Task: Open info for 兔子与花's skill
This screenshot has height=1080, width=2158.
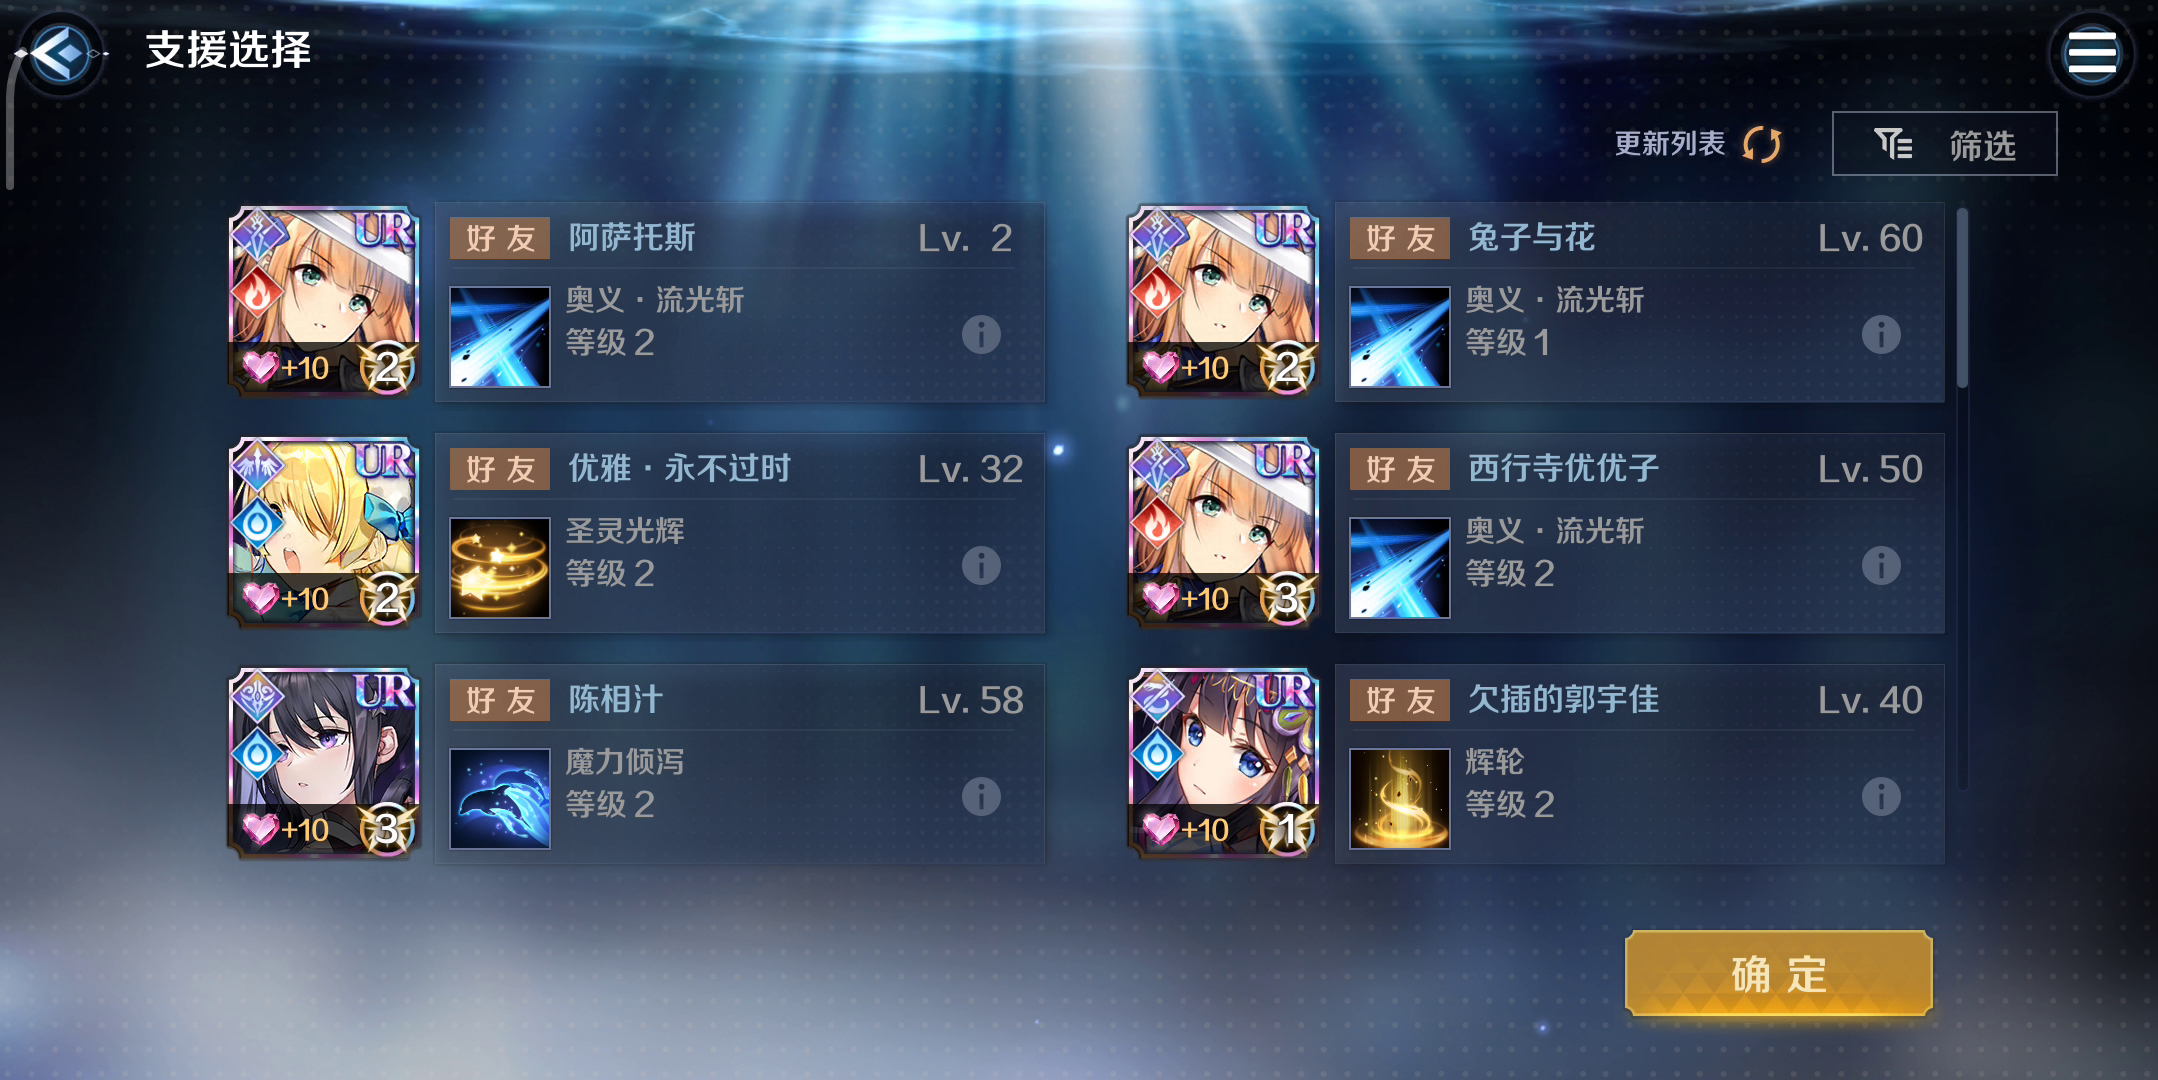Action: tap(1881, 335)
